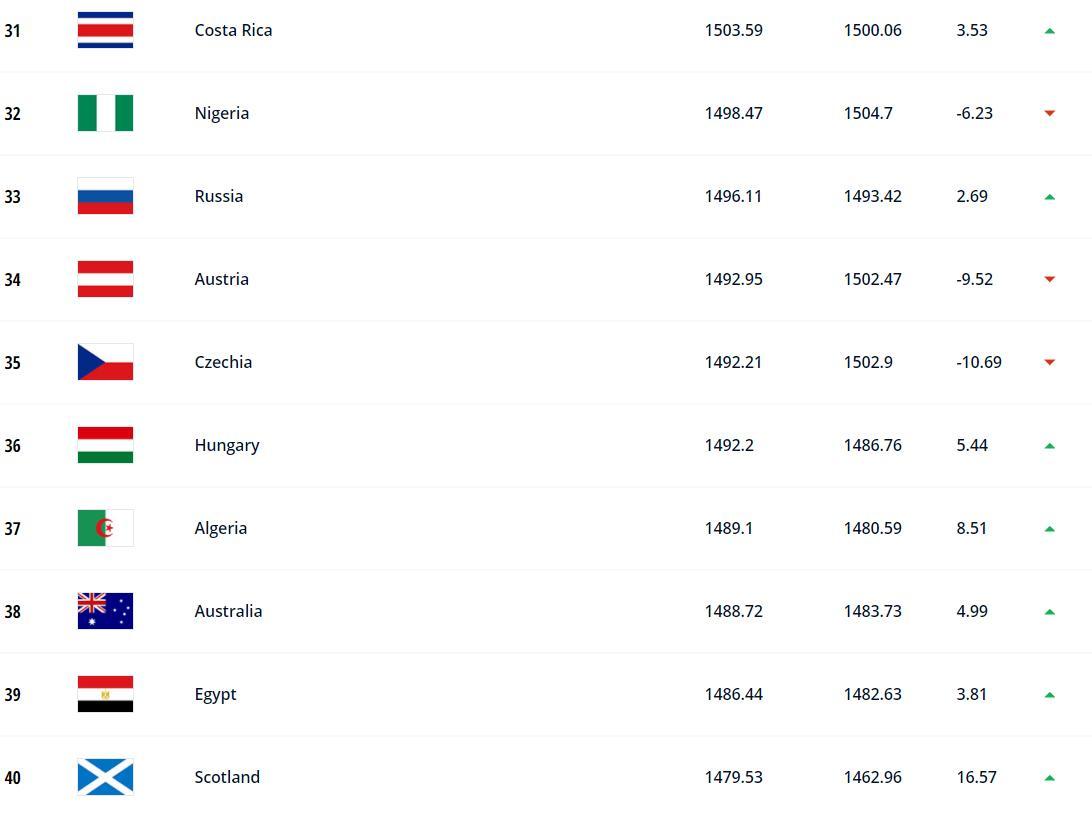Click the Nigeria flag icon
Screen dimensions: 1092x814
pyautogui.click(x=105, y=113)
